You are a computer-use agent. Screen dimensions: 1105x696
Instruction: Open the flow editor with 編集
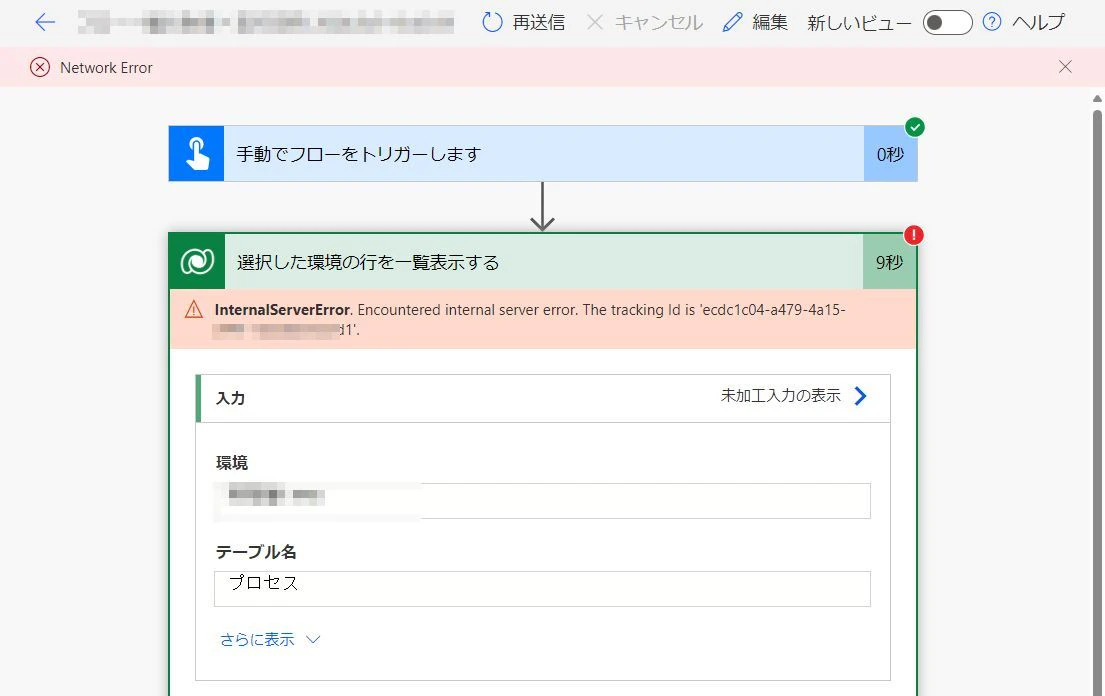(x=755, y=23)
